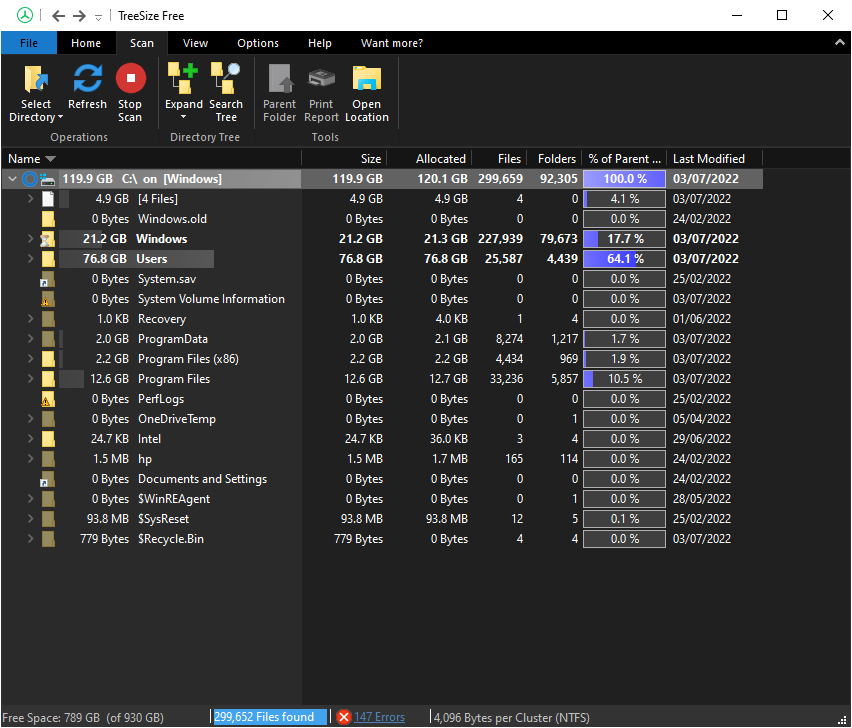Click 4,096 Bytes per Cluster (NTFS) text
Image resolution: width=852 pixels, height=728 pixels.
point(511,718)
